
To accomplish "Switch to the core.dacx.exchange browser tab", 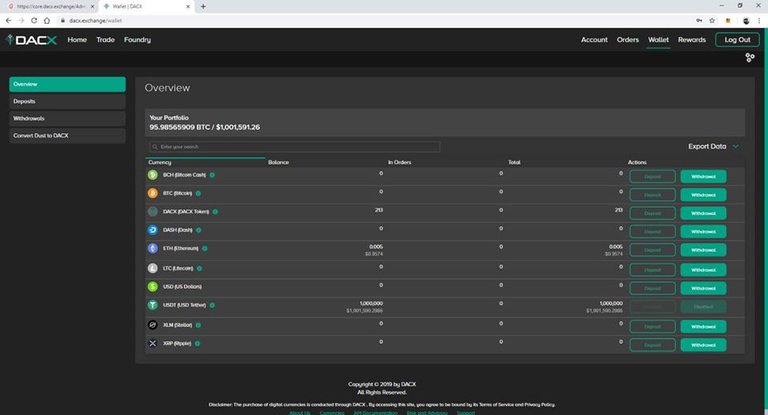I will coord(50,6).
